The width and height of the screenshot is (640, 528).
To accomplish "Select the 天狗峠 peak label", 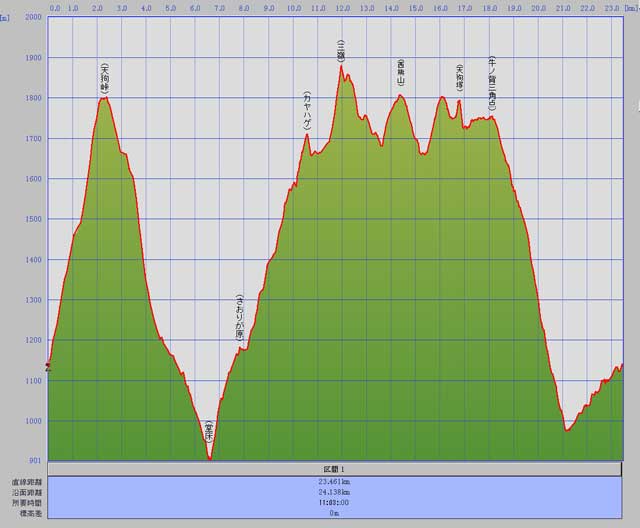I will tap(104, 79).
